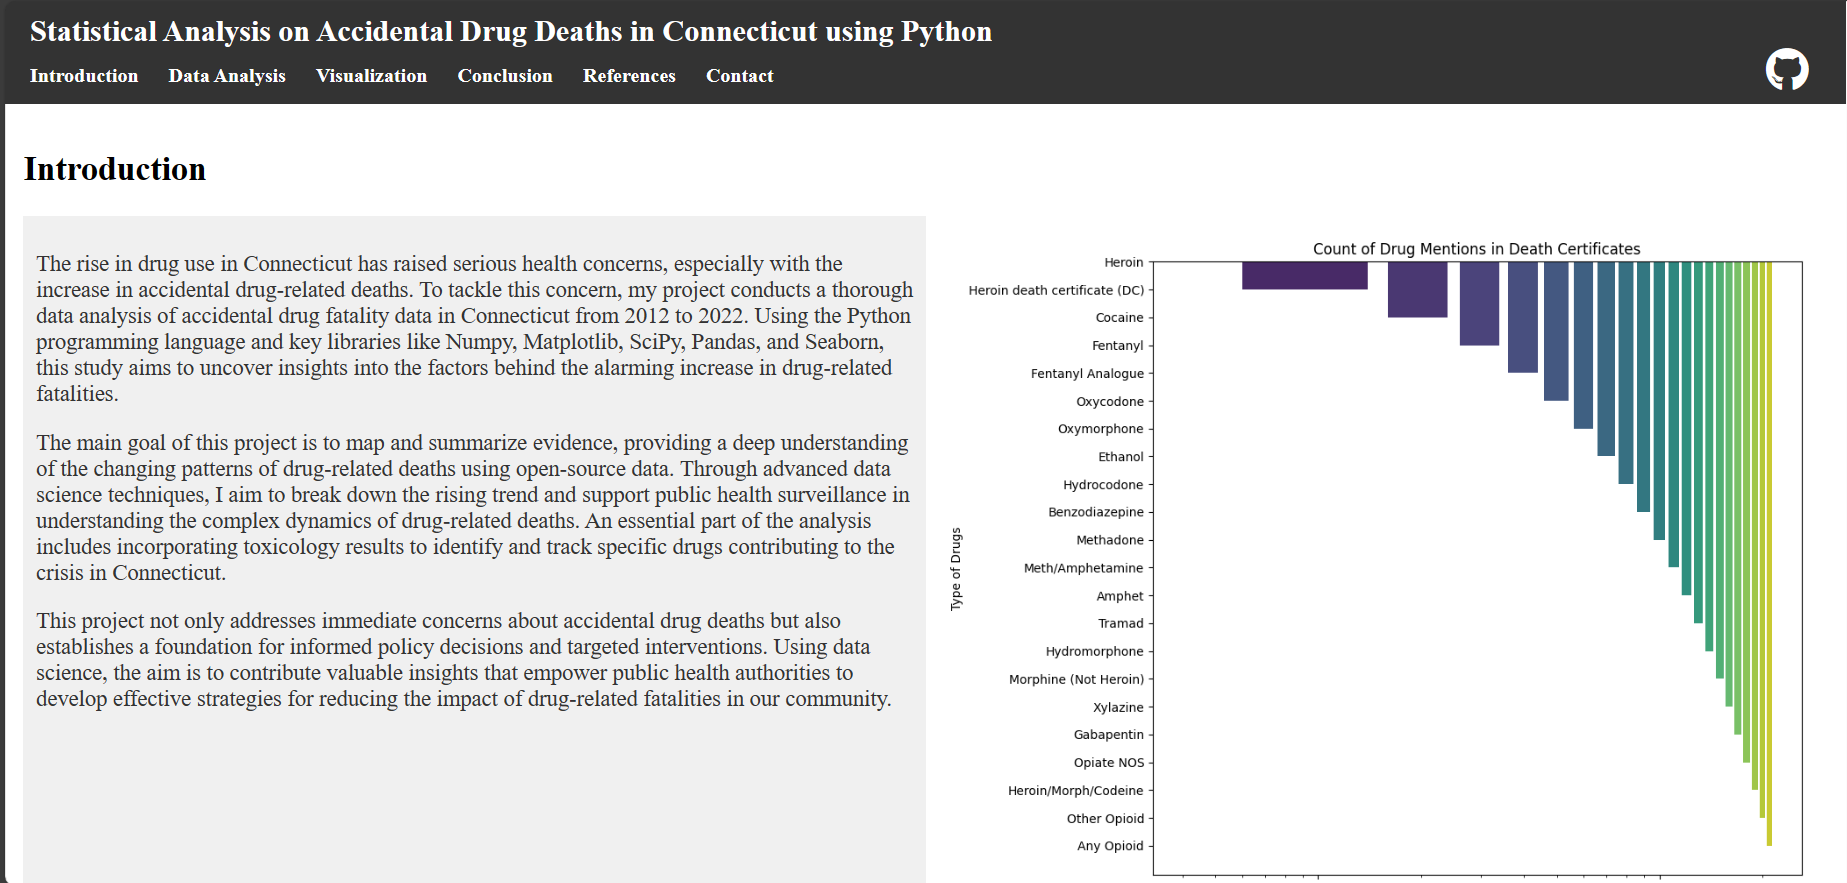Click the first introduction paragraph
Screen dimensions: 1847x883
474,328
